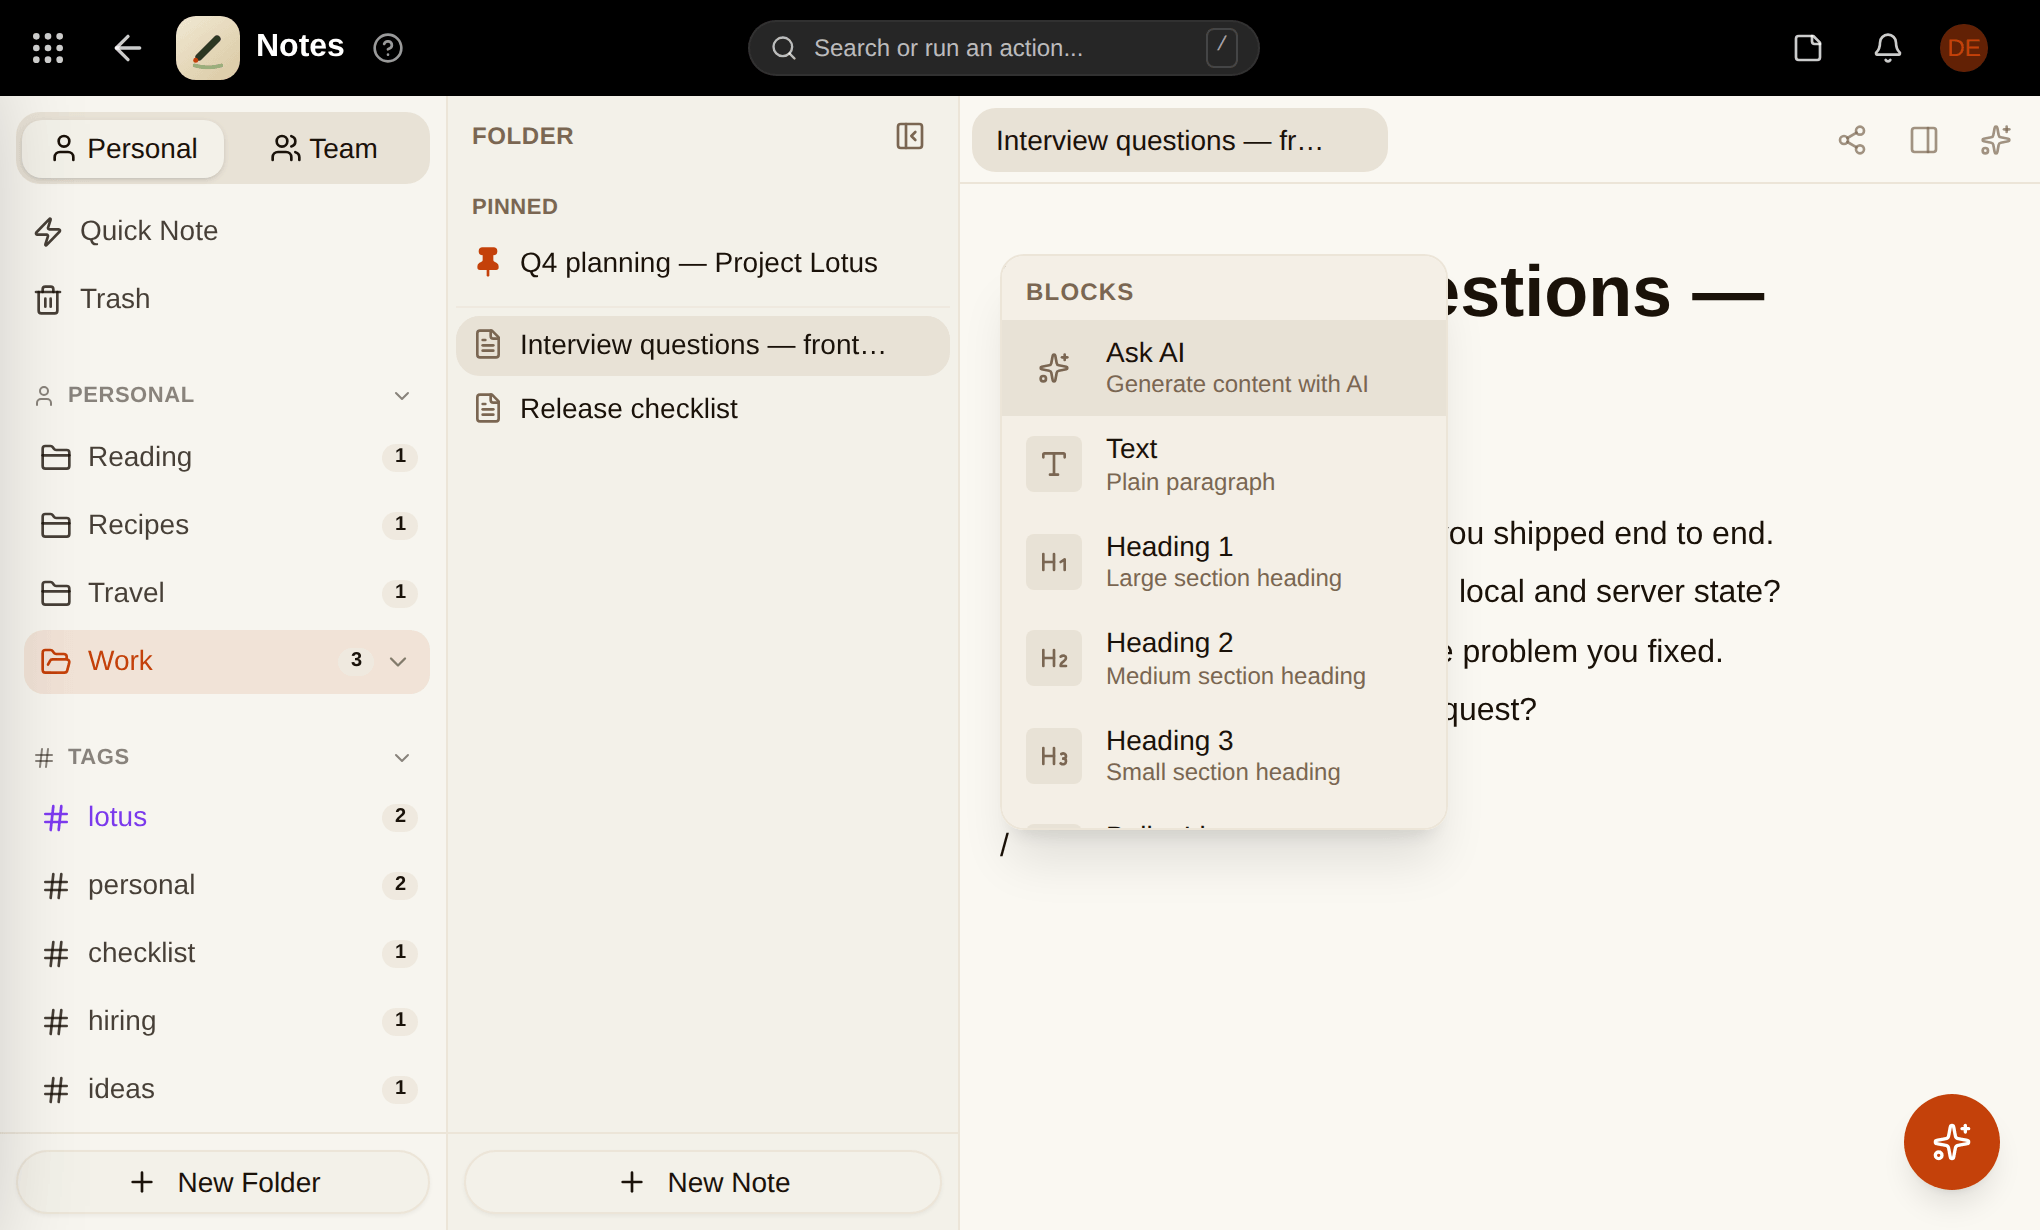Open the Recipes folder
Viewport: 2040px width, 1230px height.
(227, 525)
